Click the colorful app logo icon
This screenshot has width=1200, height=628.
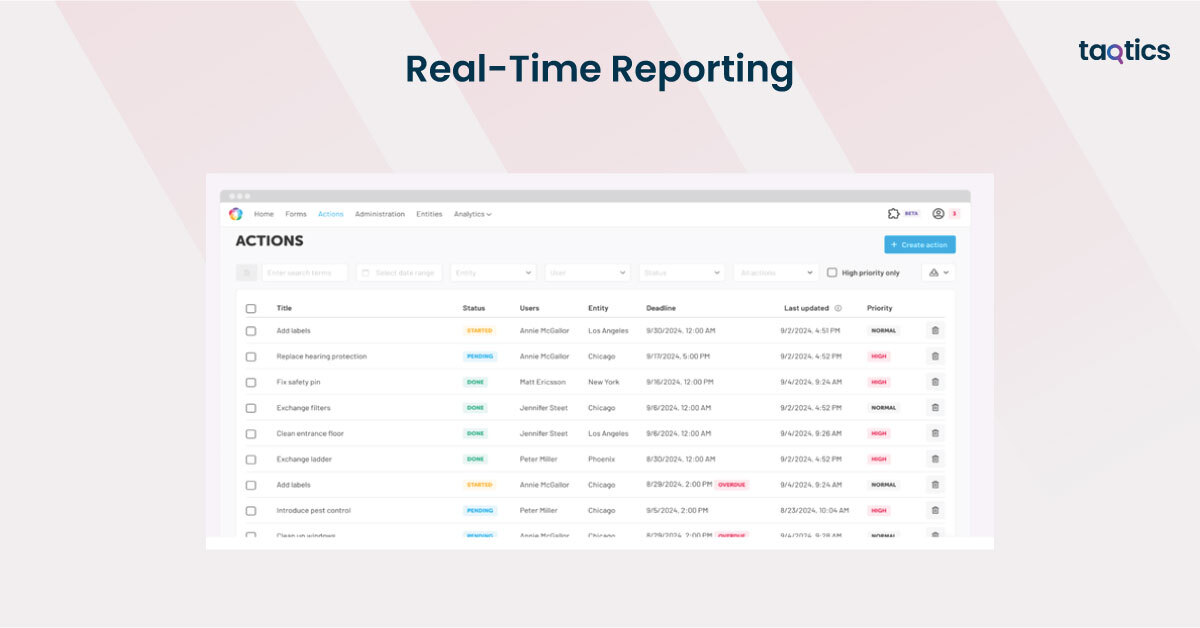coord(236,214)
